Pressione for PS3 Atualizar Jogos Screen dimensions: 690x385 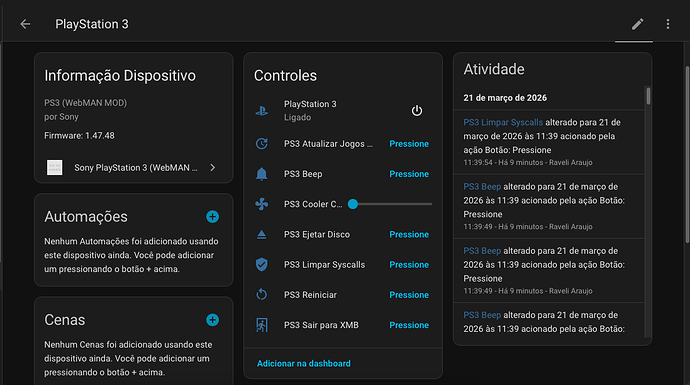[409, 144]
